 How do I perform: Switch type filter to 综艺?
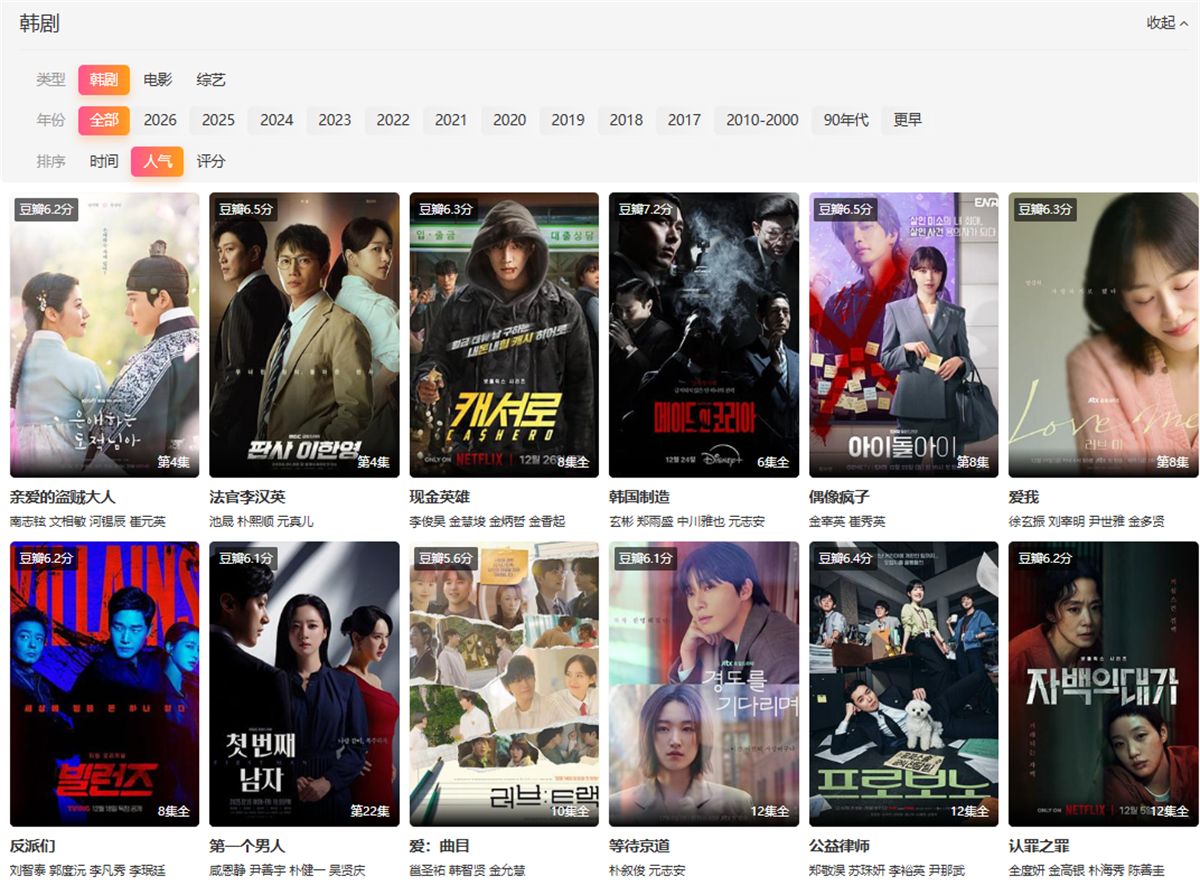tap(211, 80)
